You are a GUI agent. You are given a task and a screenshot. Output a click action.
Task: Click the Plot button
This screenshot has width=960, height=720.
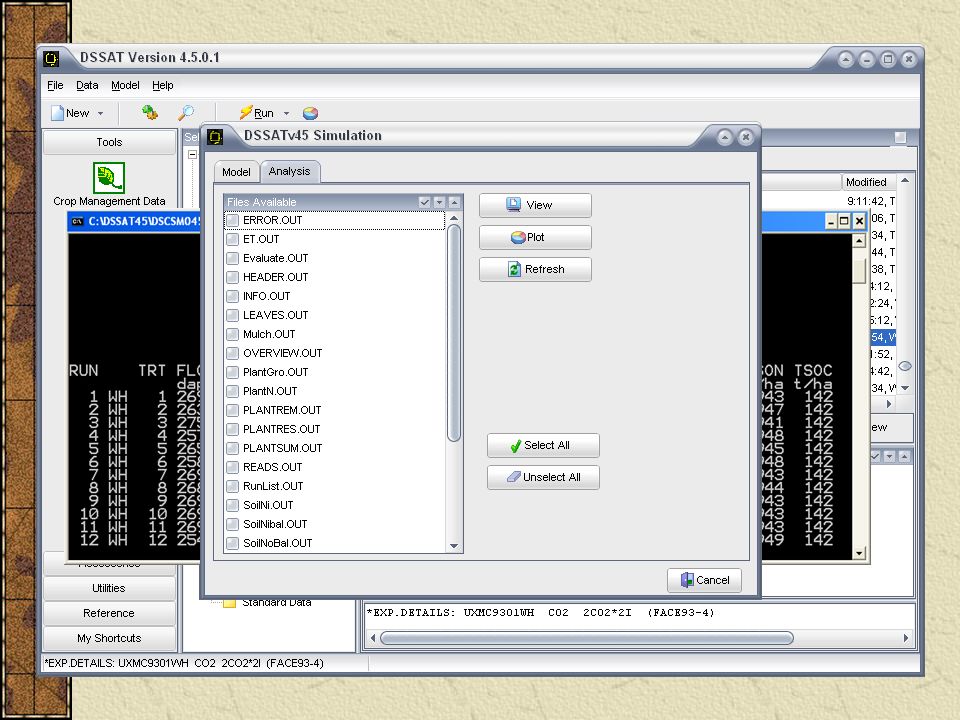tap(535, 237)
